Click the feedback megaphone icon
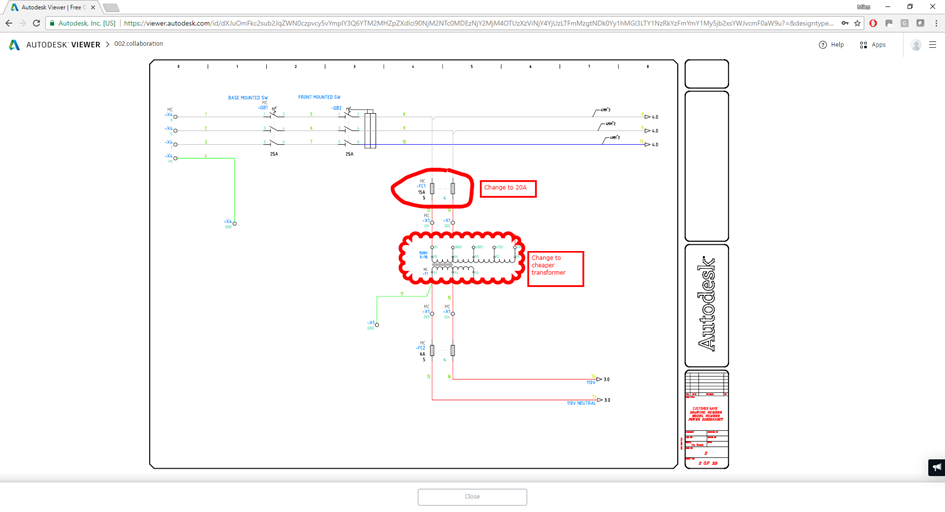 937,467
